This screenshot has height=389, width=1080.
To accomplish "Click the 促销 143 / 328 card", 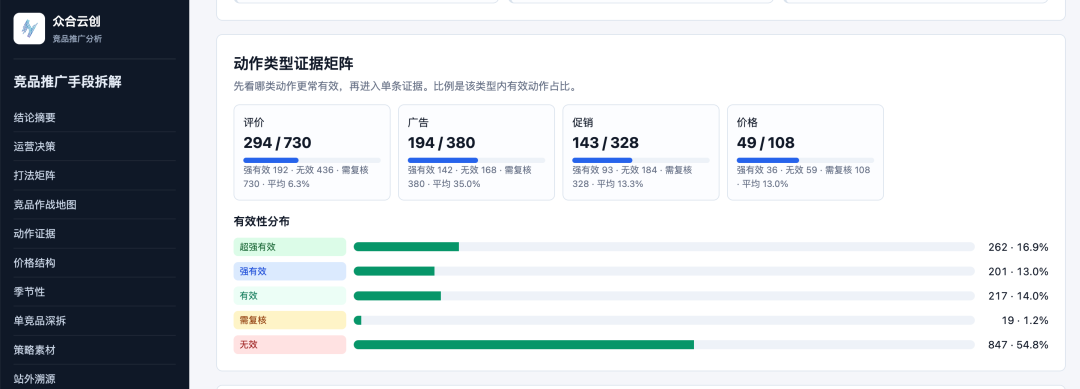I will 641,152.
